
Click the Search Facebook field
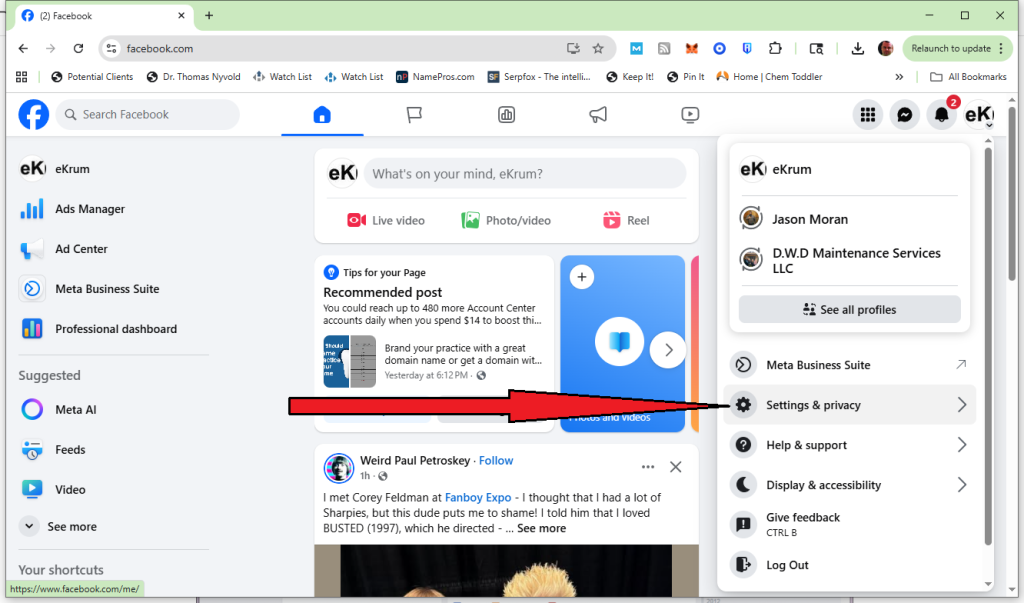pyautogui.click(x=150, y=115)
